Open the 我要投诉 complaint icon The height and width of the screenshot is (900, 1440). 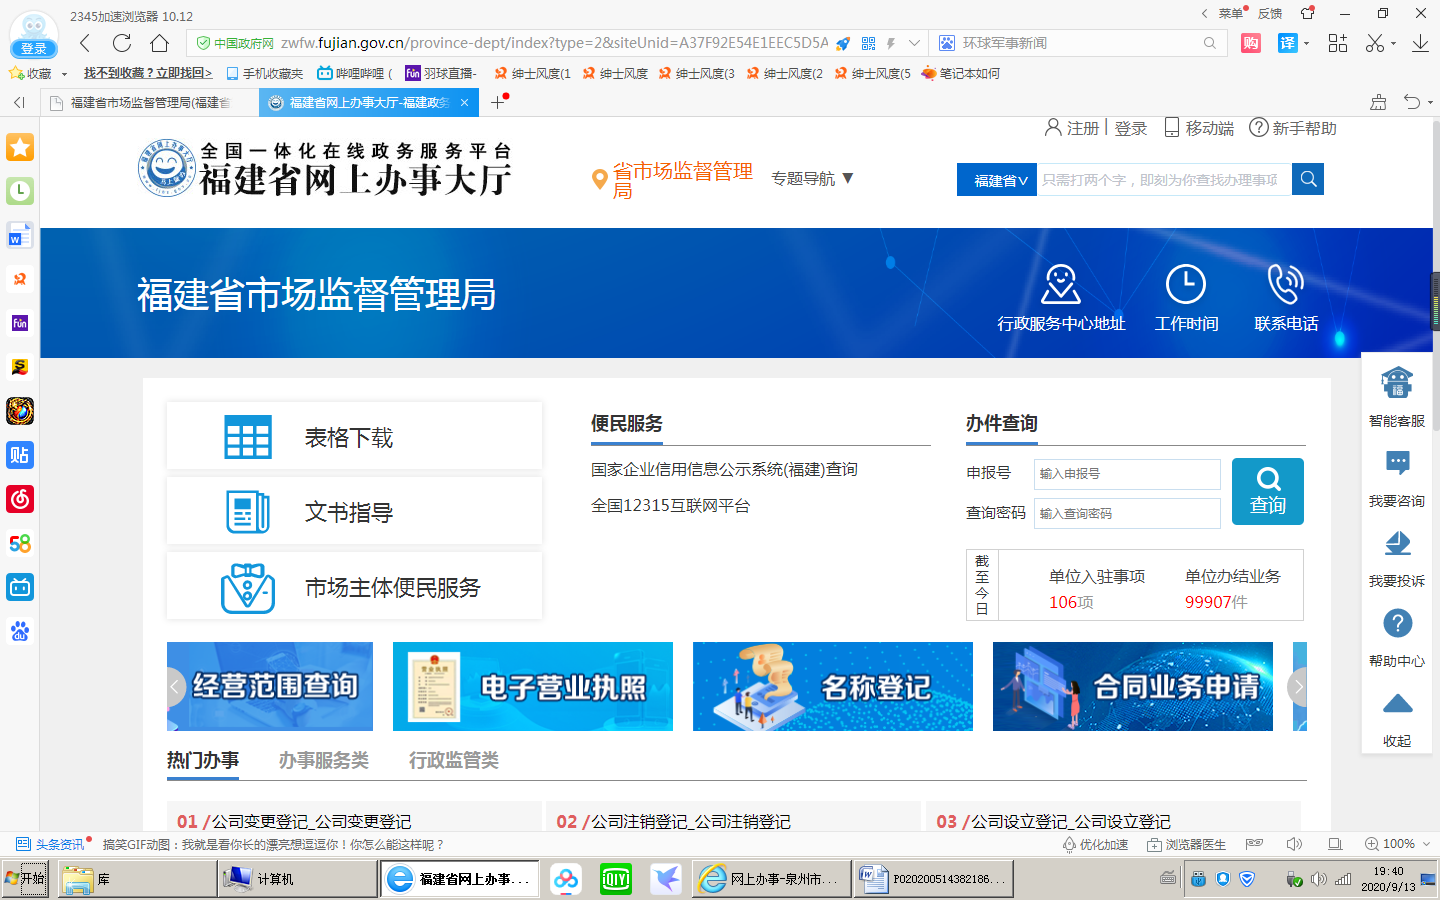point(1397,544)
